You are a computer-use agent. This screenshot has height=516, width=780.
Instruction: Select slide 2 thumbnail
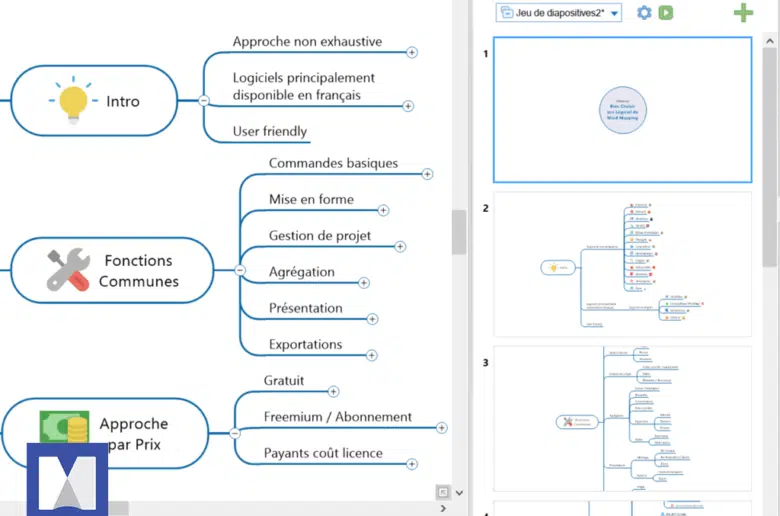[x=621, y=265]
